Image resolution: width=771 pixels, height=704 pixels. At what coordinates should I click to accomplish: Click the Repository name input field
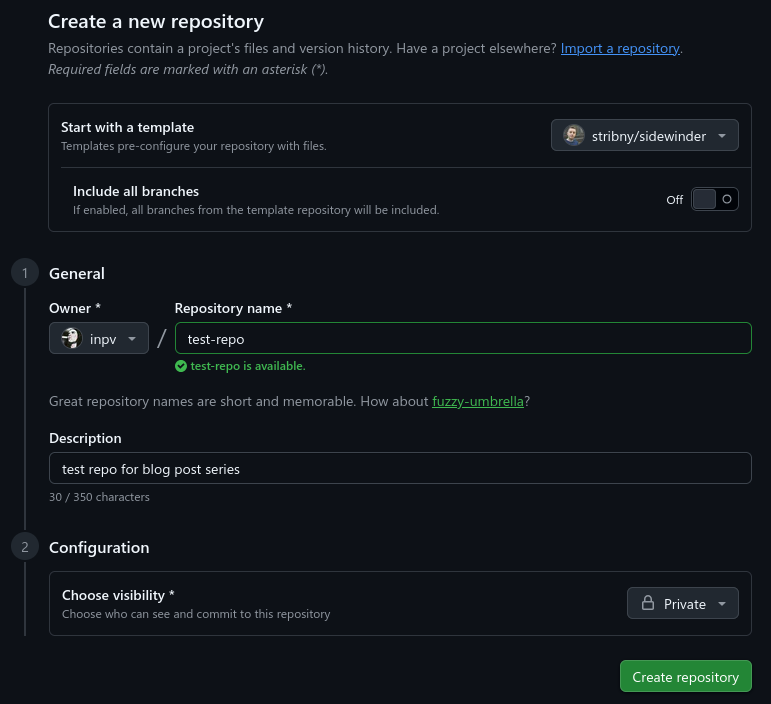pos(463,338)
